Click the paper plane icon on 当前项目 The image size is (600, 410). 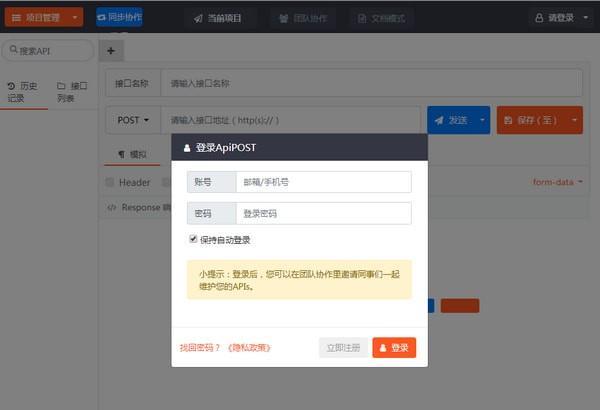198,18
